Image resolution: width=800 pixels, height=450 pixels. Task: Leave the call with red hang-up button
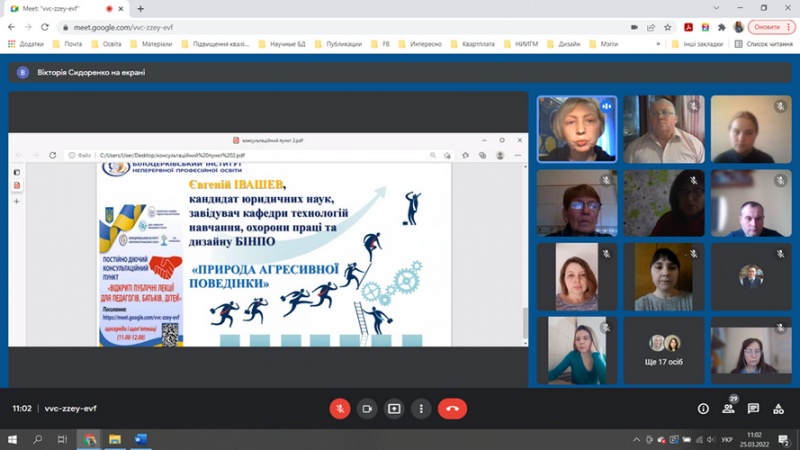point(452,408)
